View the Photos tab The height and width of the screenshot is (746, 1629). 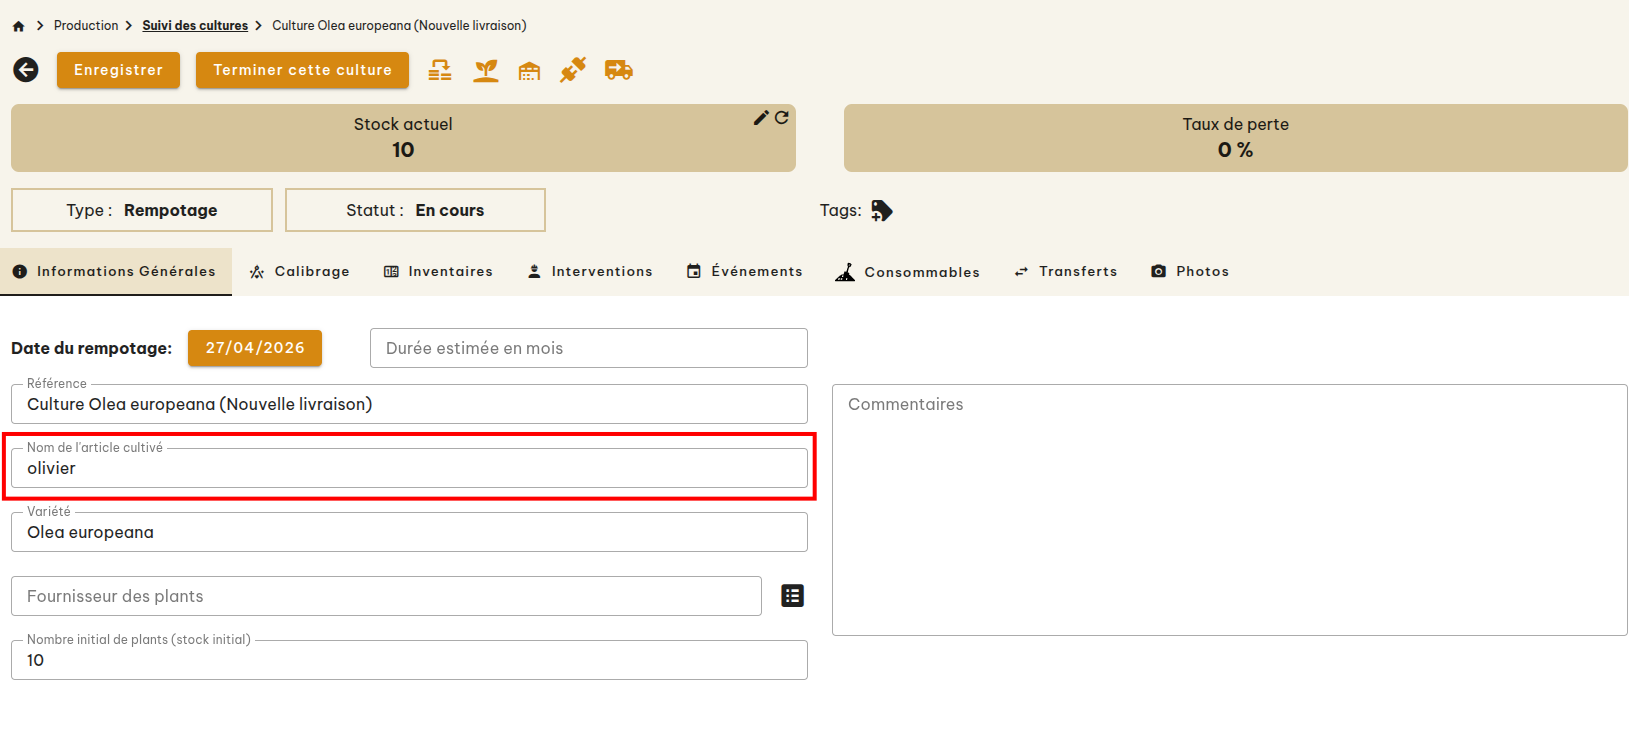1190,271
